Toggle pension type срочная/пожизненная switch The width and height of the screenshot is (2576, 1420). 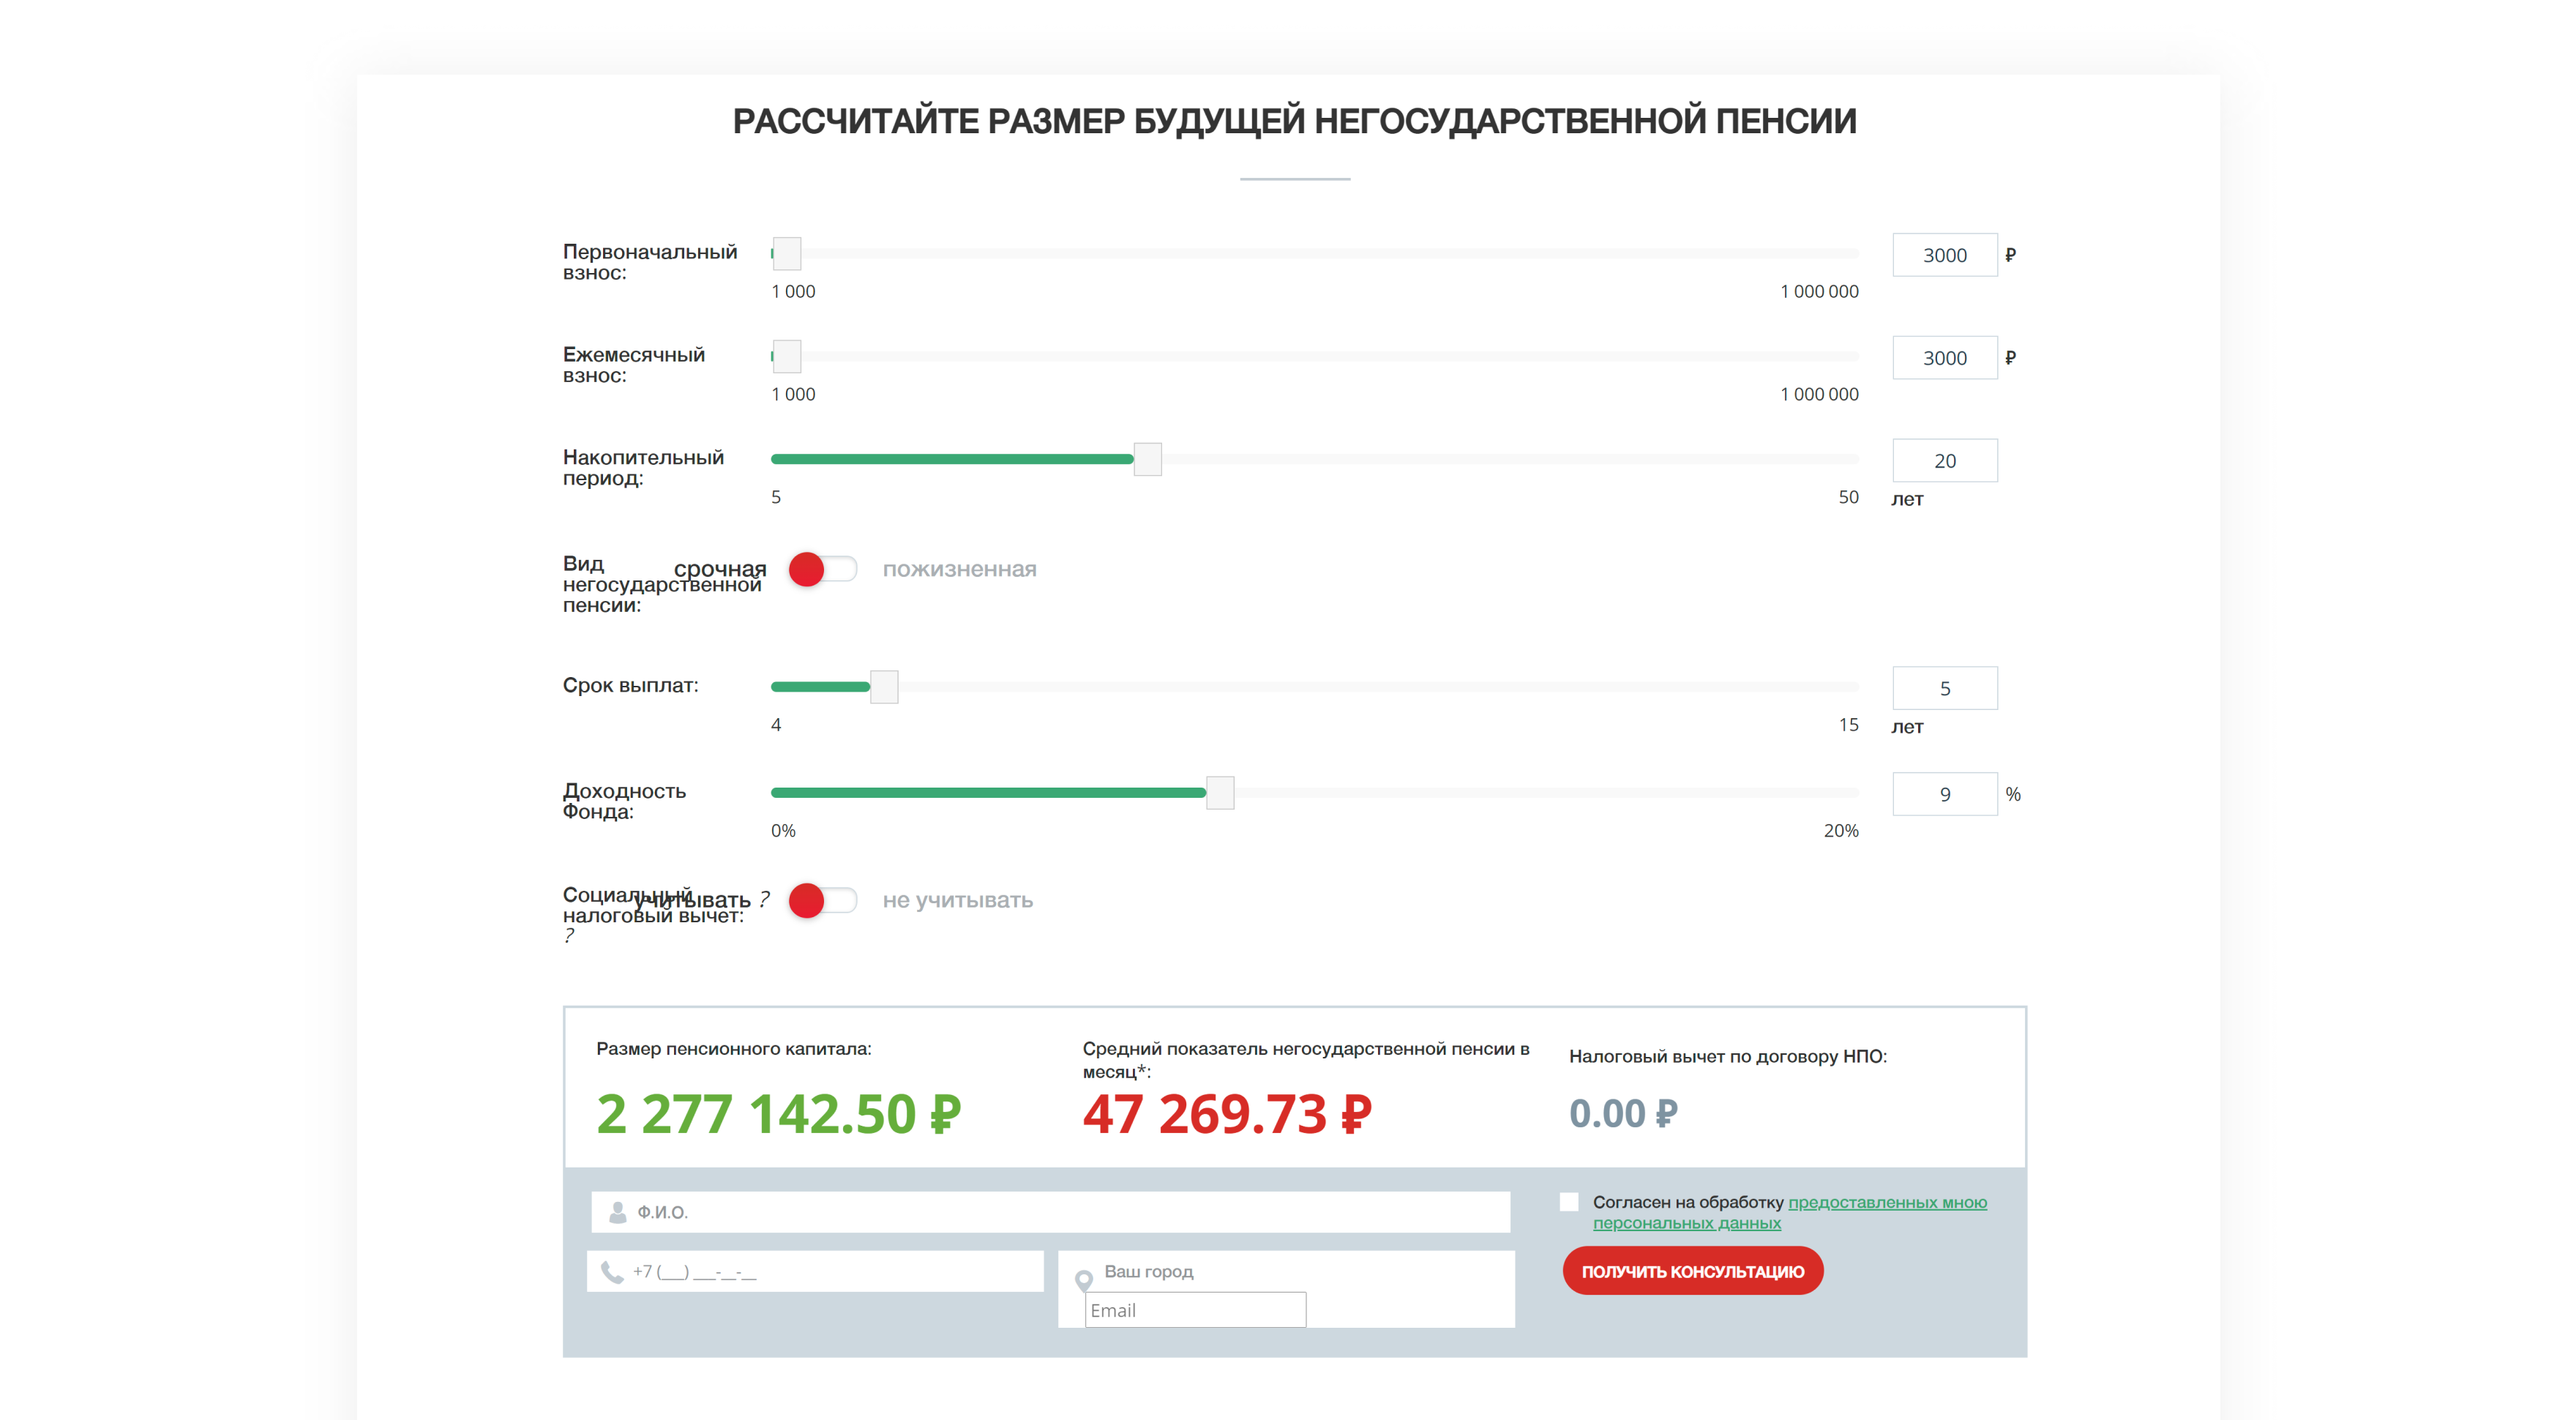click(x=822, y=569)
